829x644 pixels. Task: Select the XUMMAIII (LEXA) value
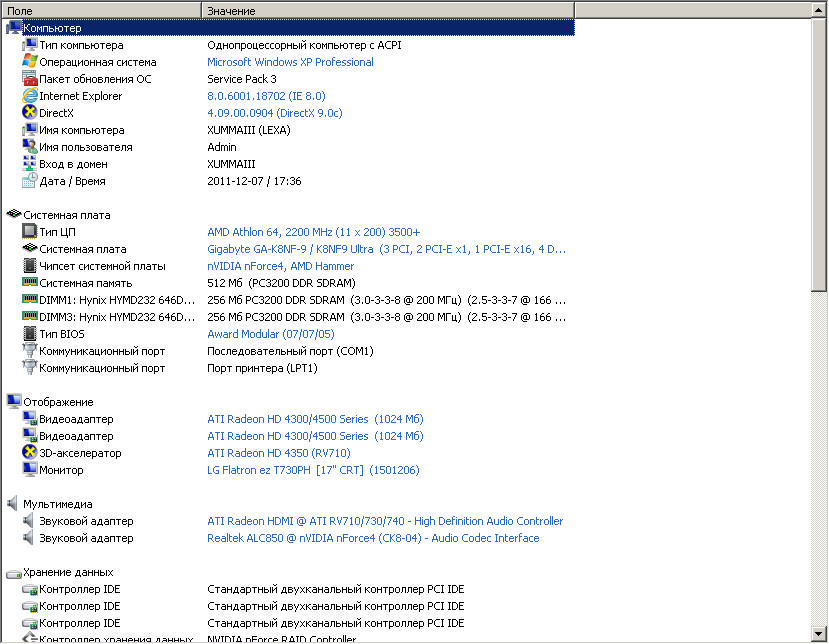pos(248,130)
